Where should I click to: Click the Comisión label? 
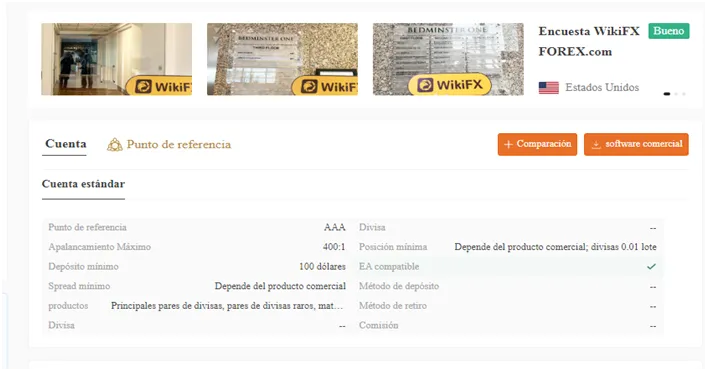pos(379,325)
